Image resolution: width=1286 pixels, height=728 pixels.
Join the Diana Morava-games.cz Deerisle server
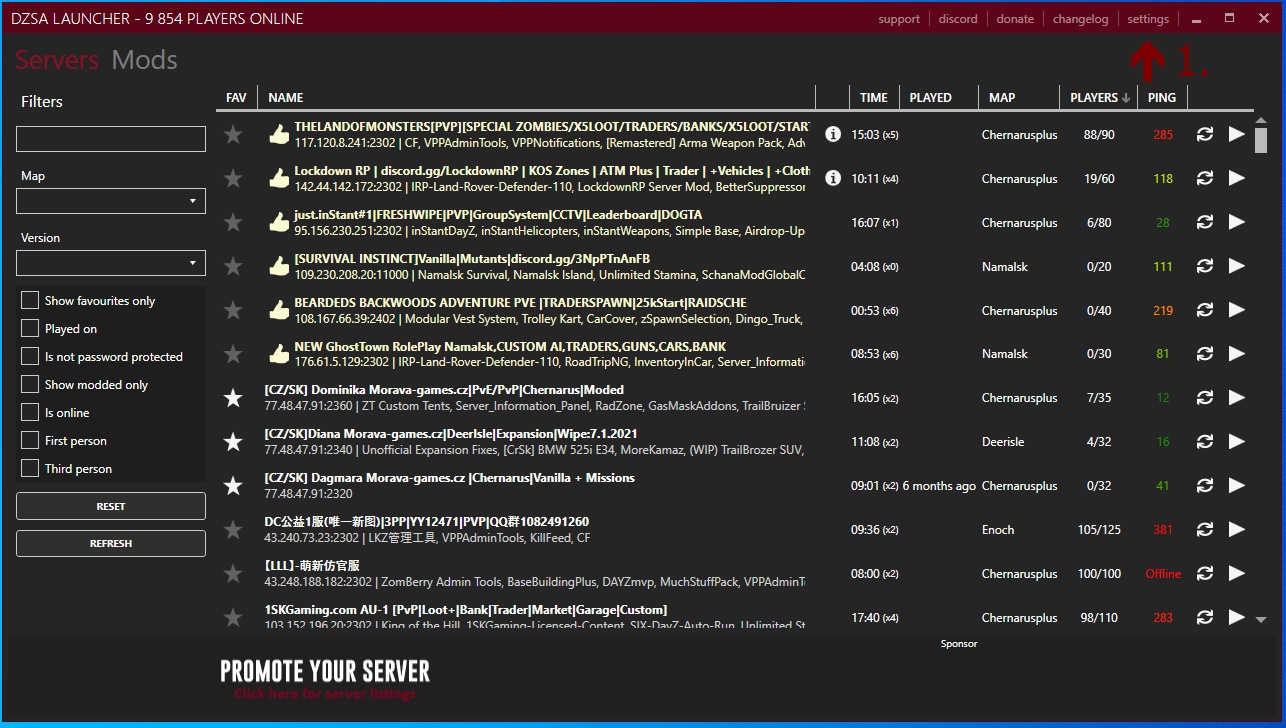[x=1237, y=442]
